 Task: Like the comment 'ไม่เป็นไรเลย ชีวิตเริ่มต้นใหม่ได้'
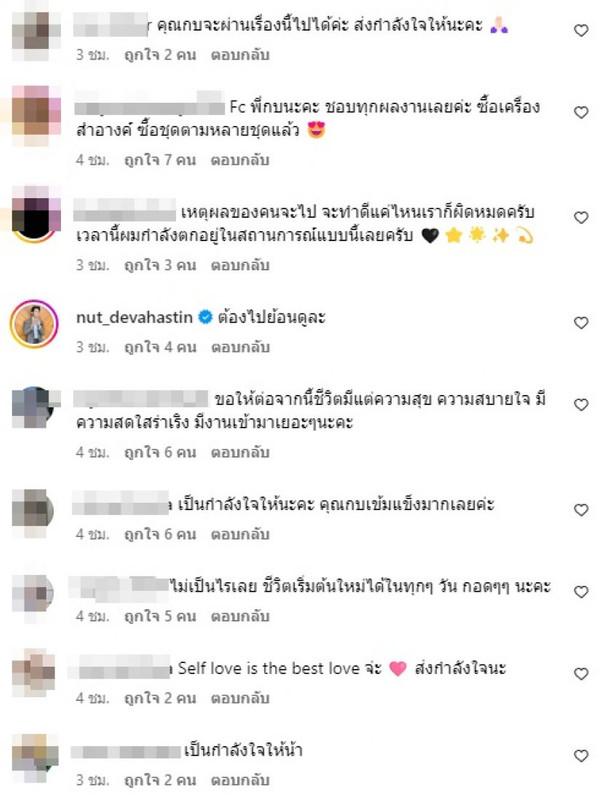[x=581, y=592]
